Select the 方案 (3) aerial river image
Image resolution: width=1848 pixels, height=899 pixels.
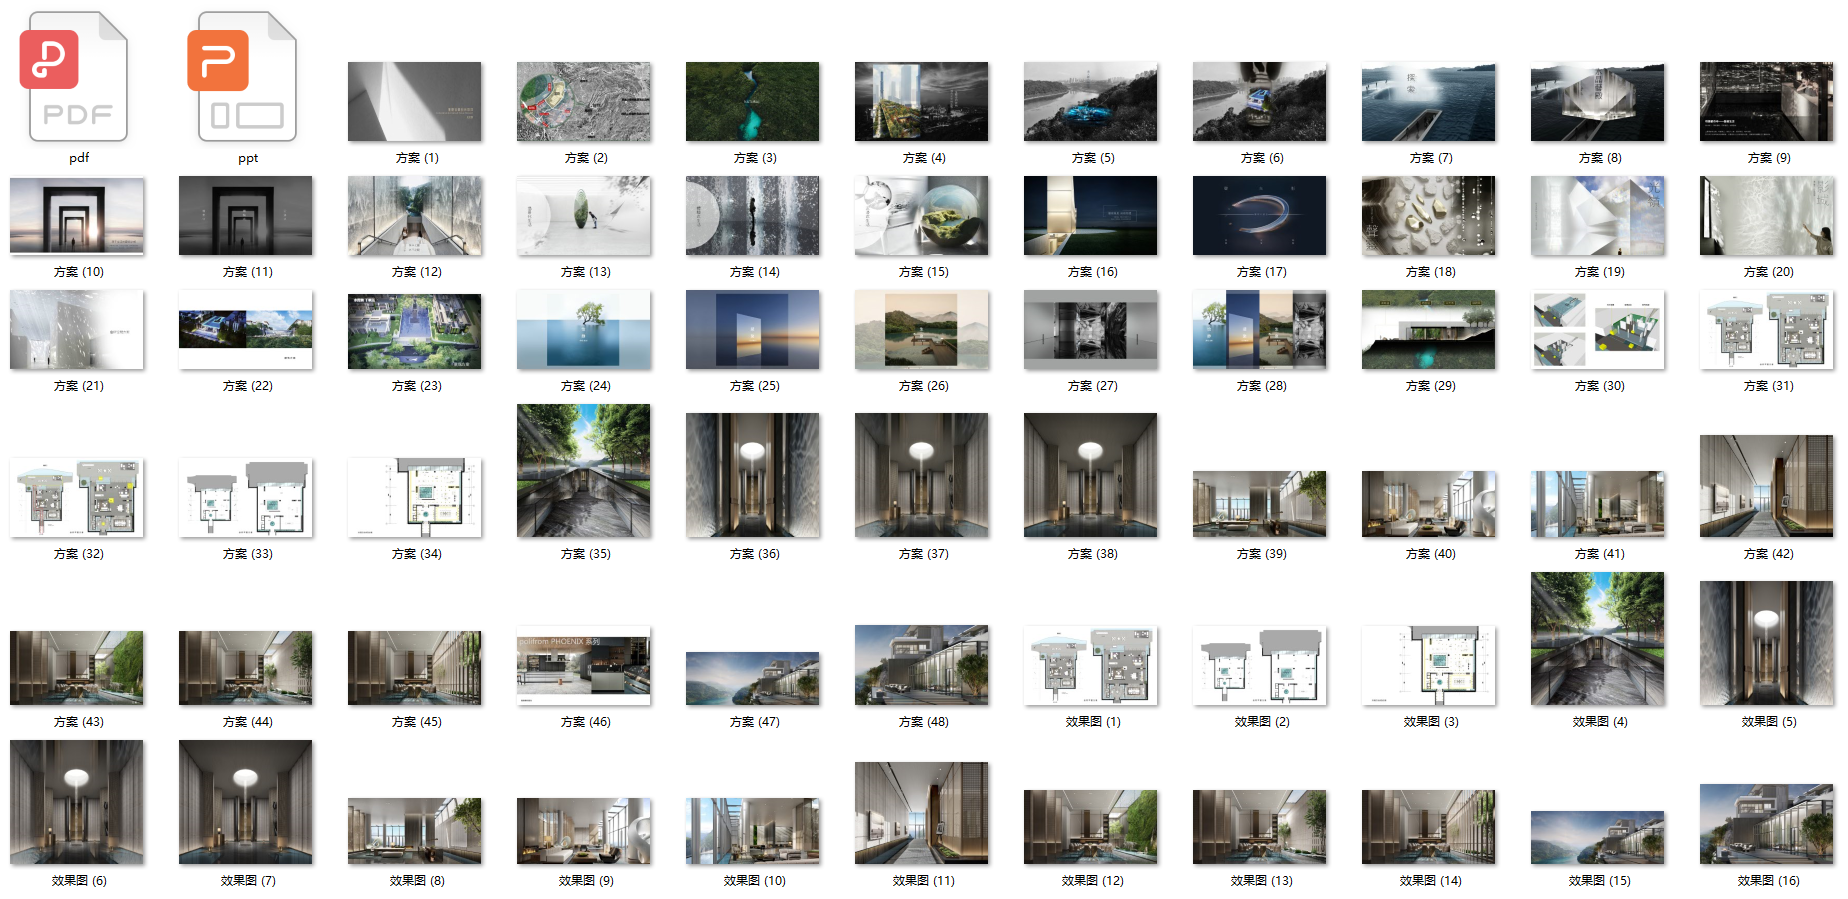752,101
